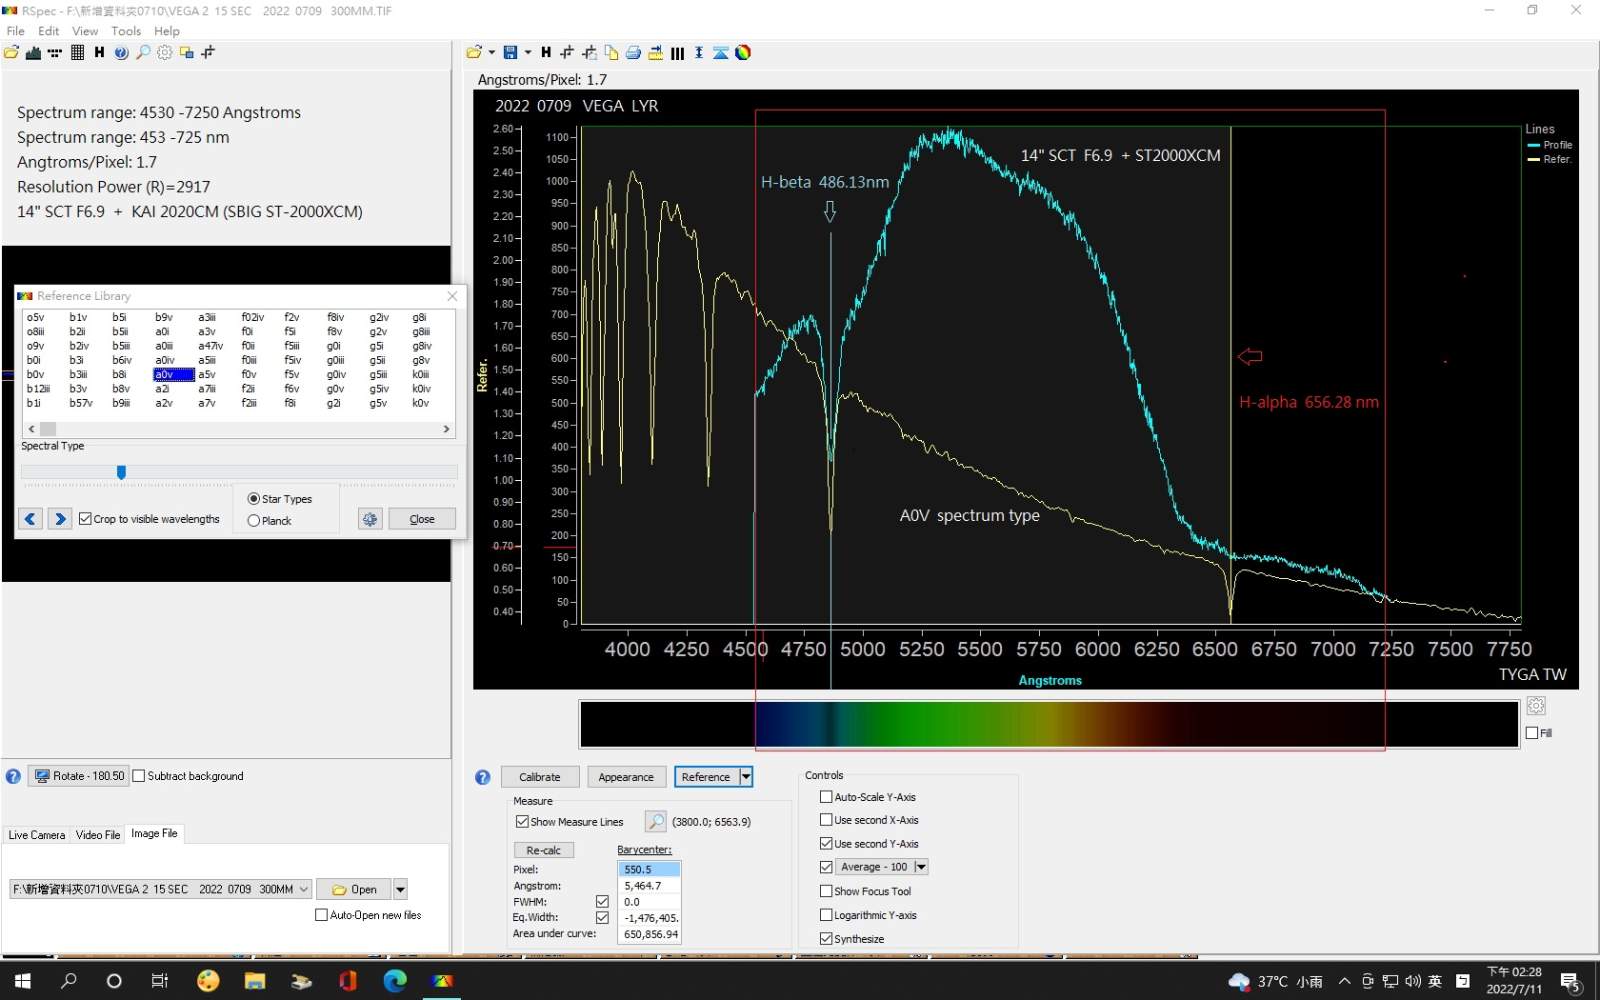This screenshot has height=1000, width=1600.
Task: Switch to the Live Camera tab
Action: pos(37,835)
